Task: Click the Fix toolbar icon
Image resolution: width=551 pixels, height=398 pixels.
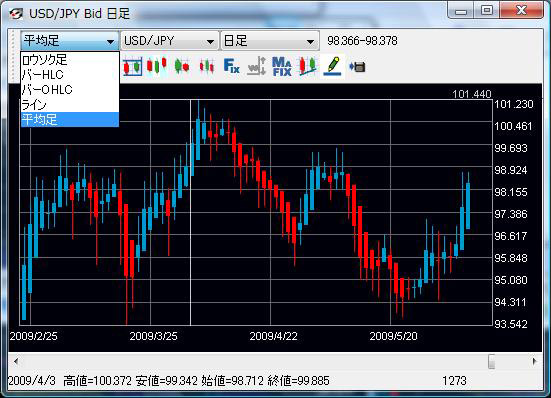Action: click(232, 66)
